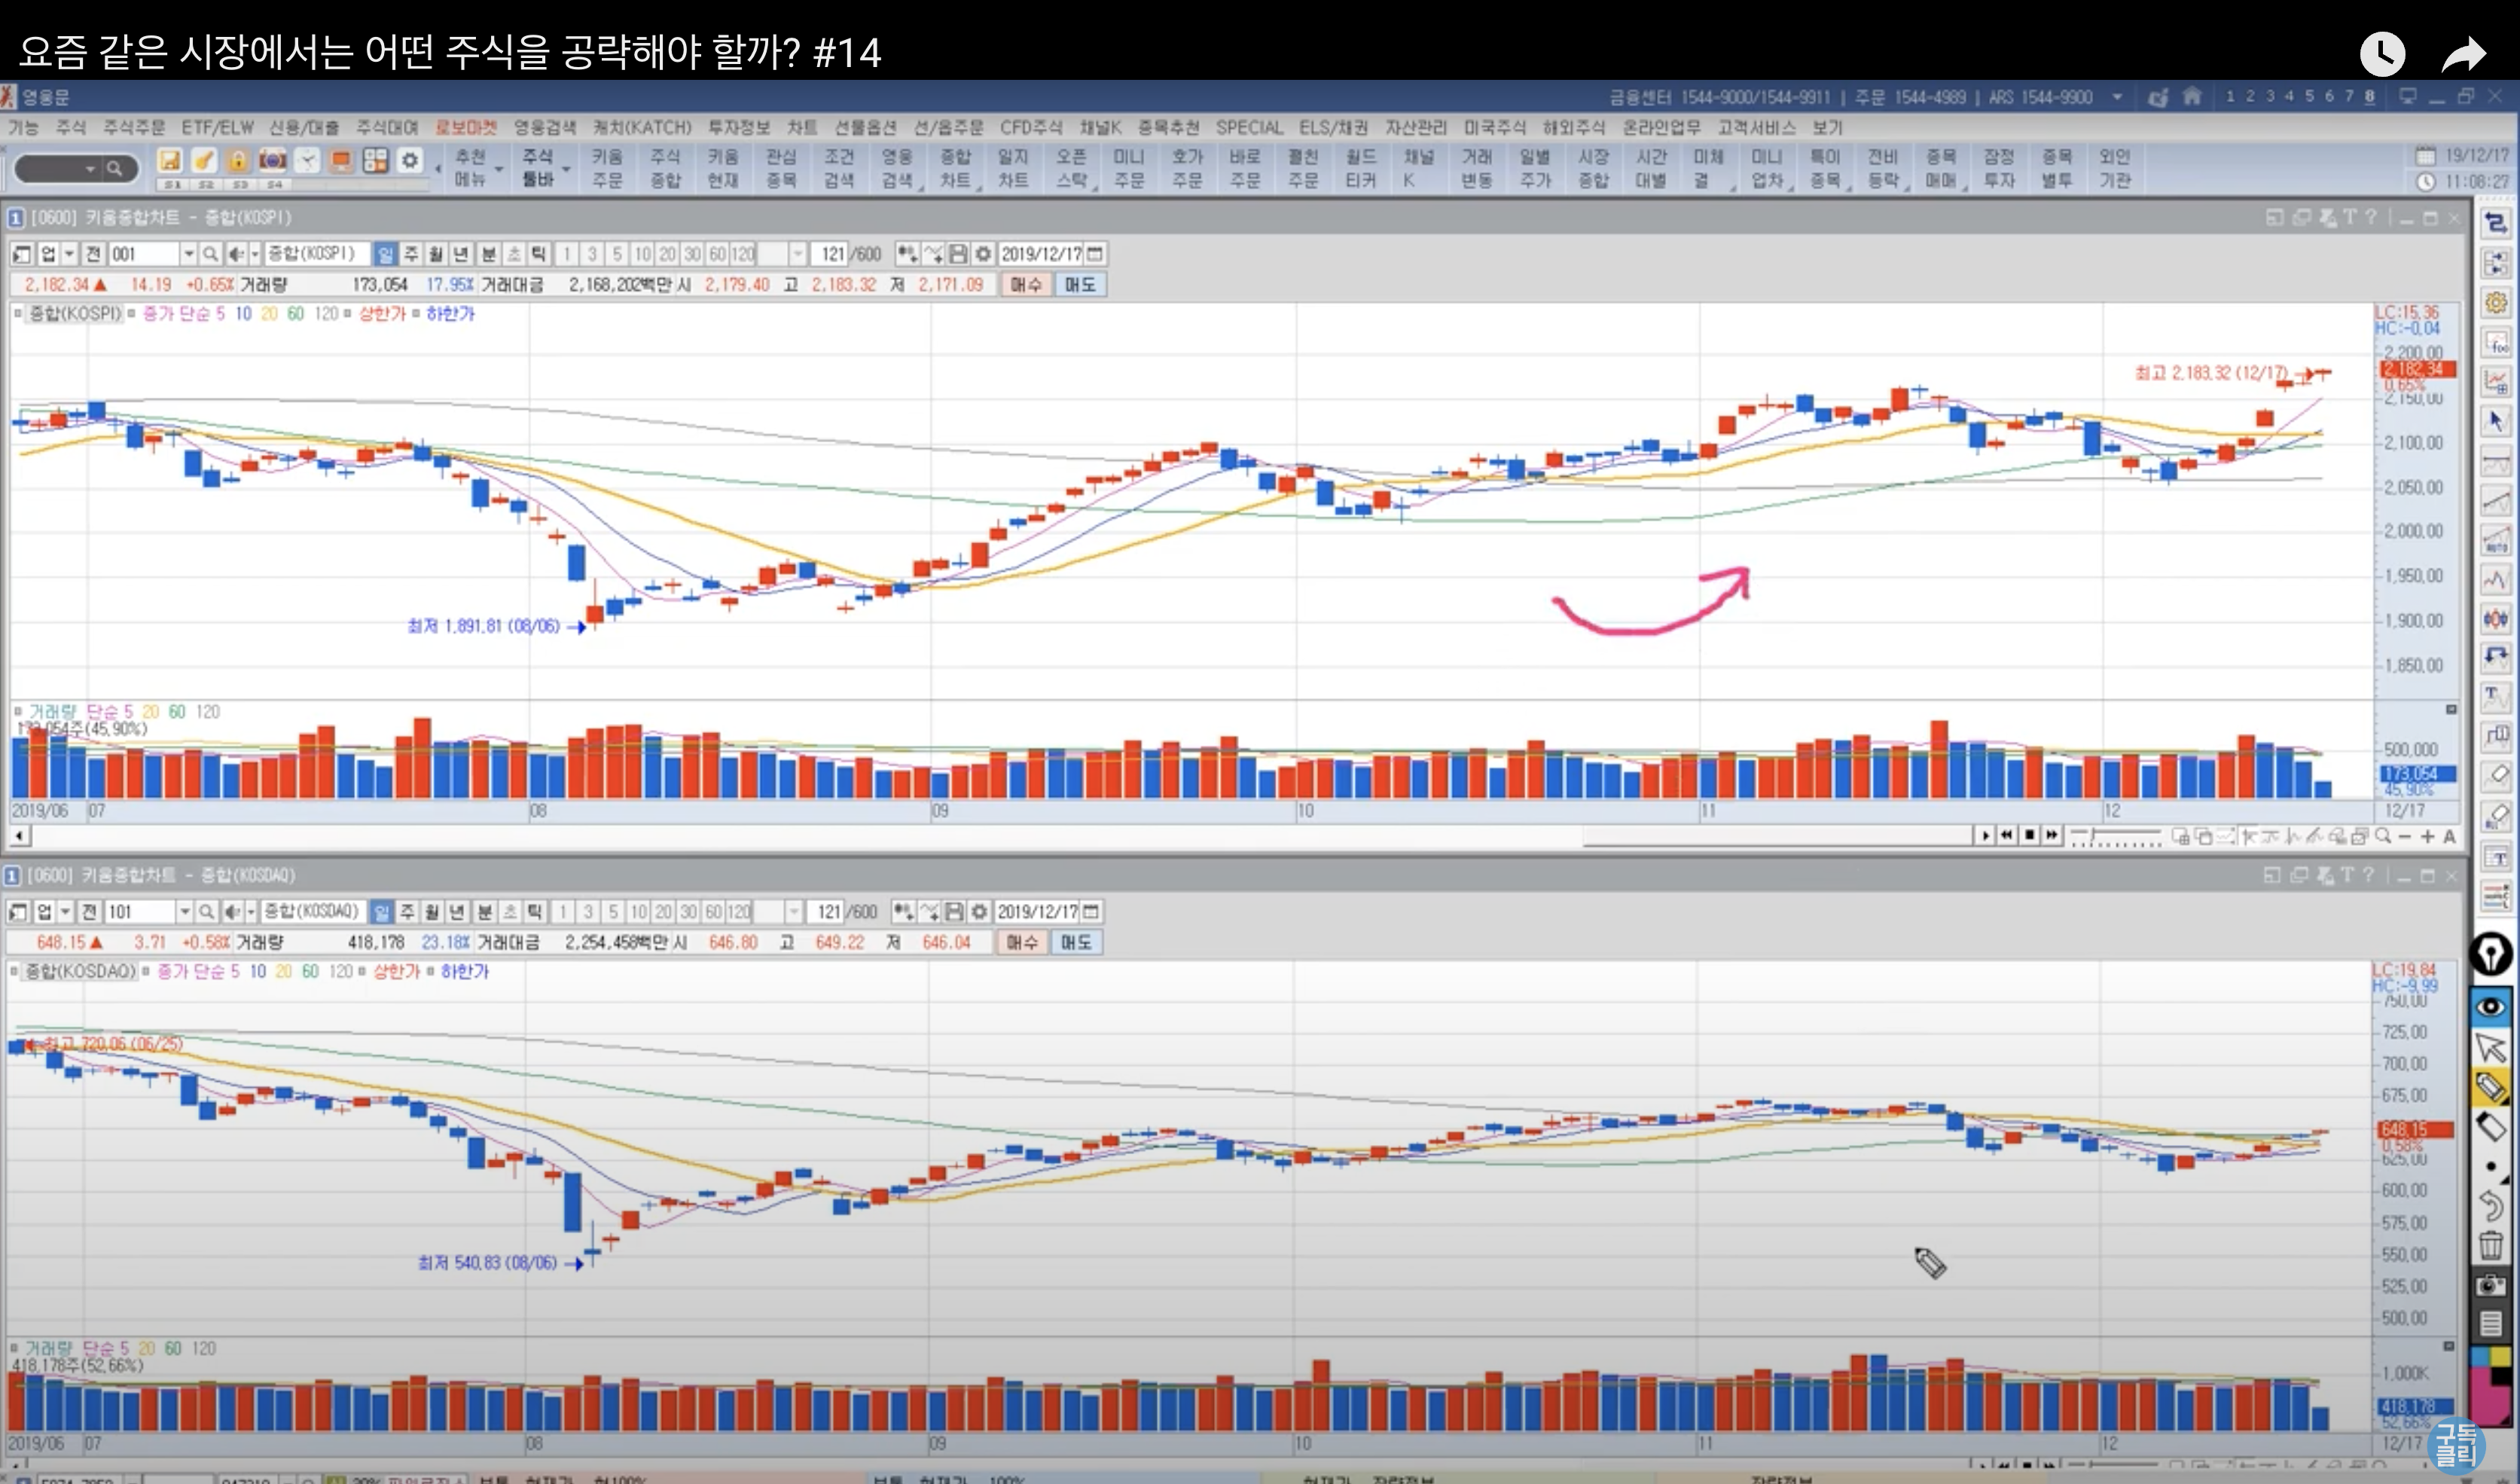Open the 투자정보 menu
This screenshot has height=1484, width=2520.
tap(738, 128)
